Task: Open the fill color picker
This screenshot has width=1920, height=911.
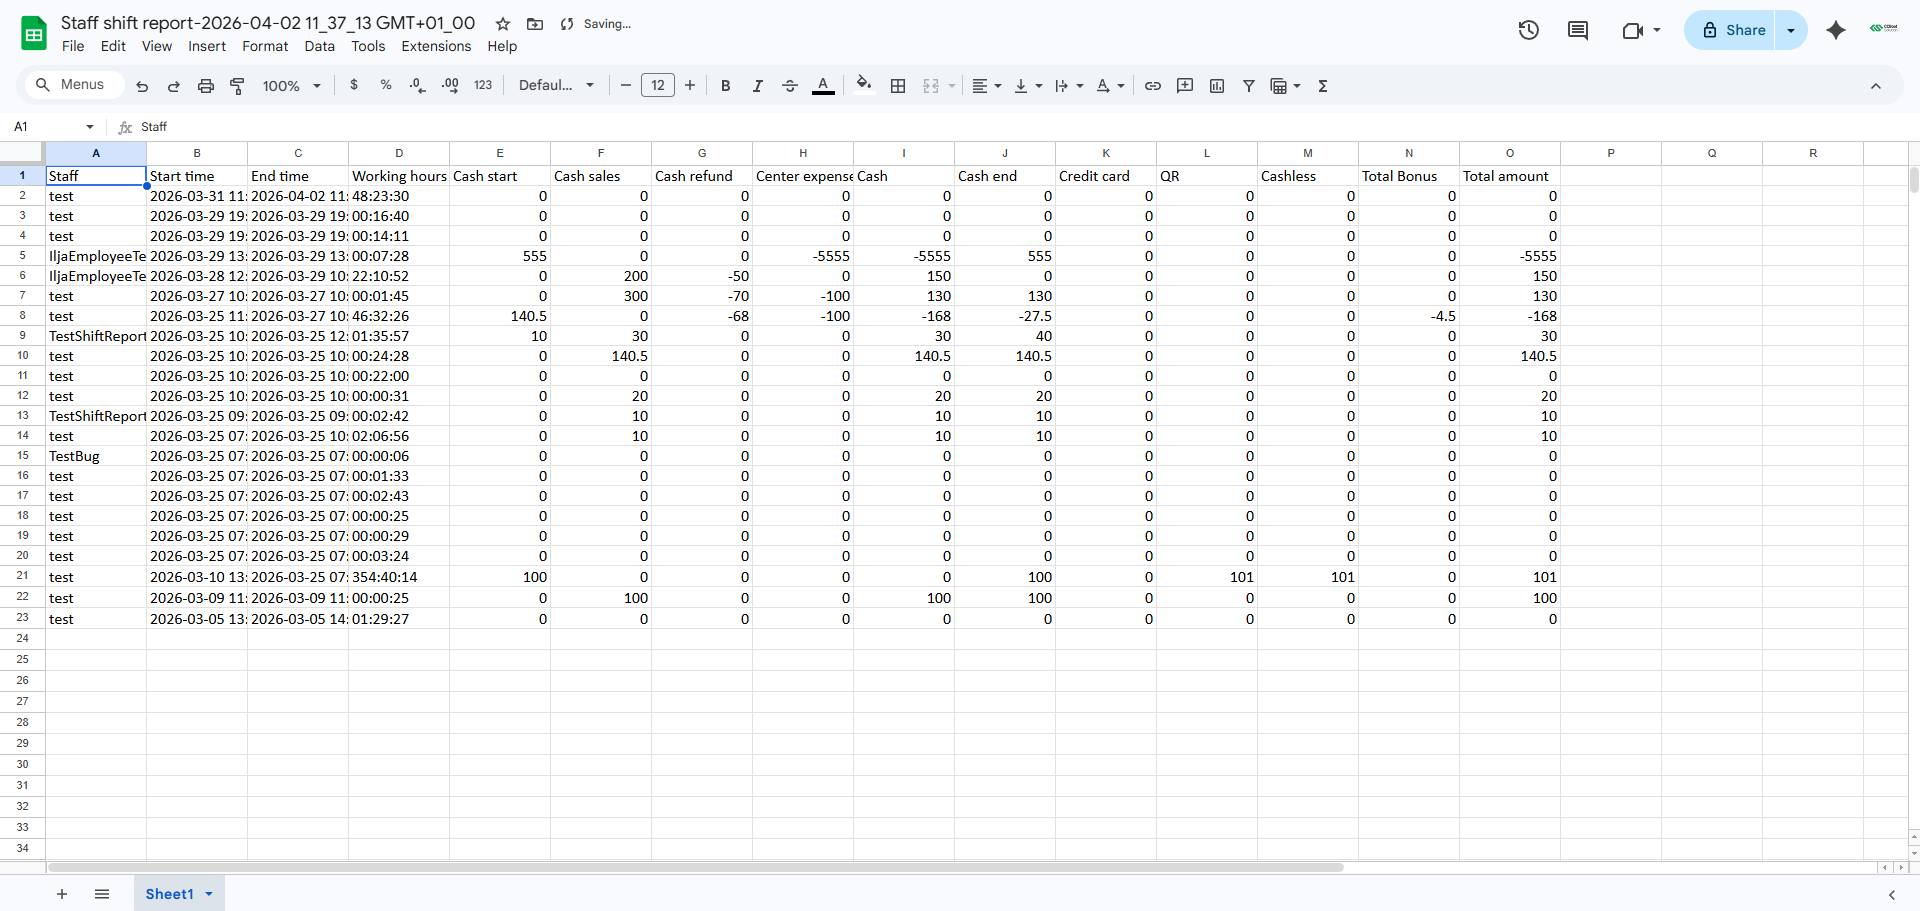Action: click(x=864, y=86)
